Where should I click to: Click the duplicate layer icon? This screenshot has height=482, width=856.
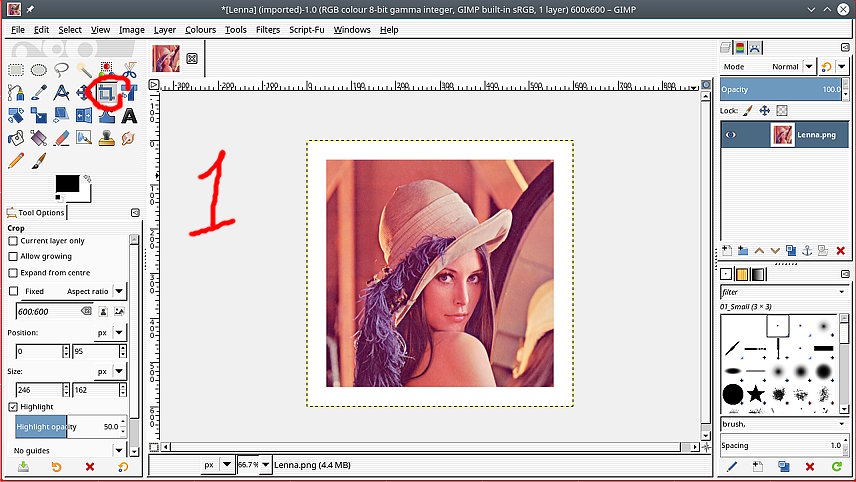(x=790, y=251)
